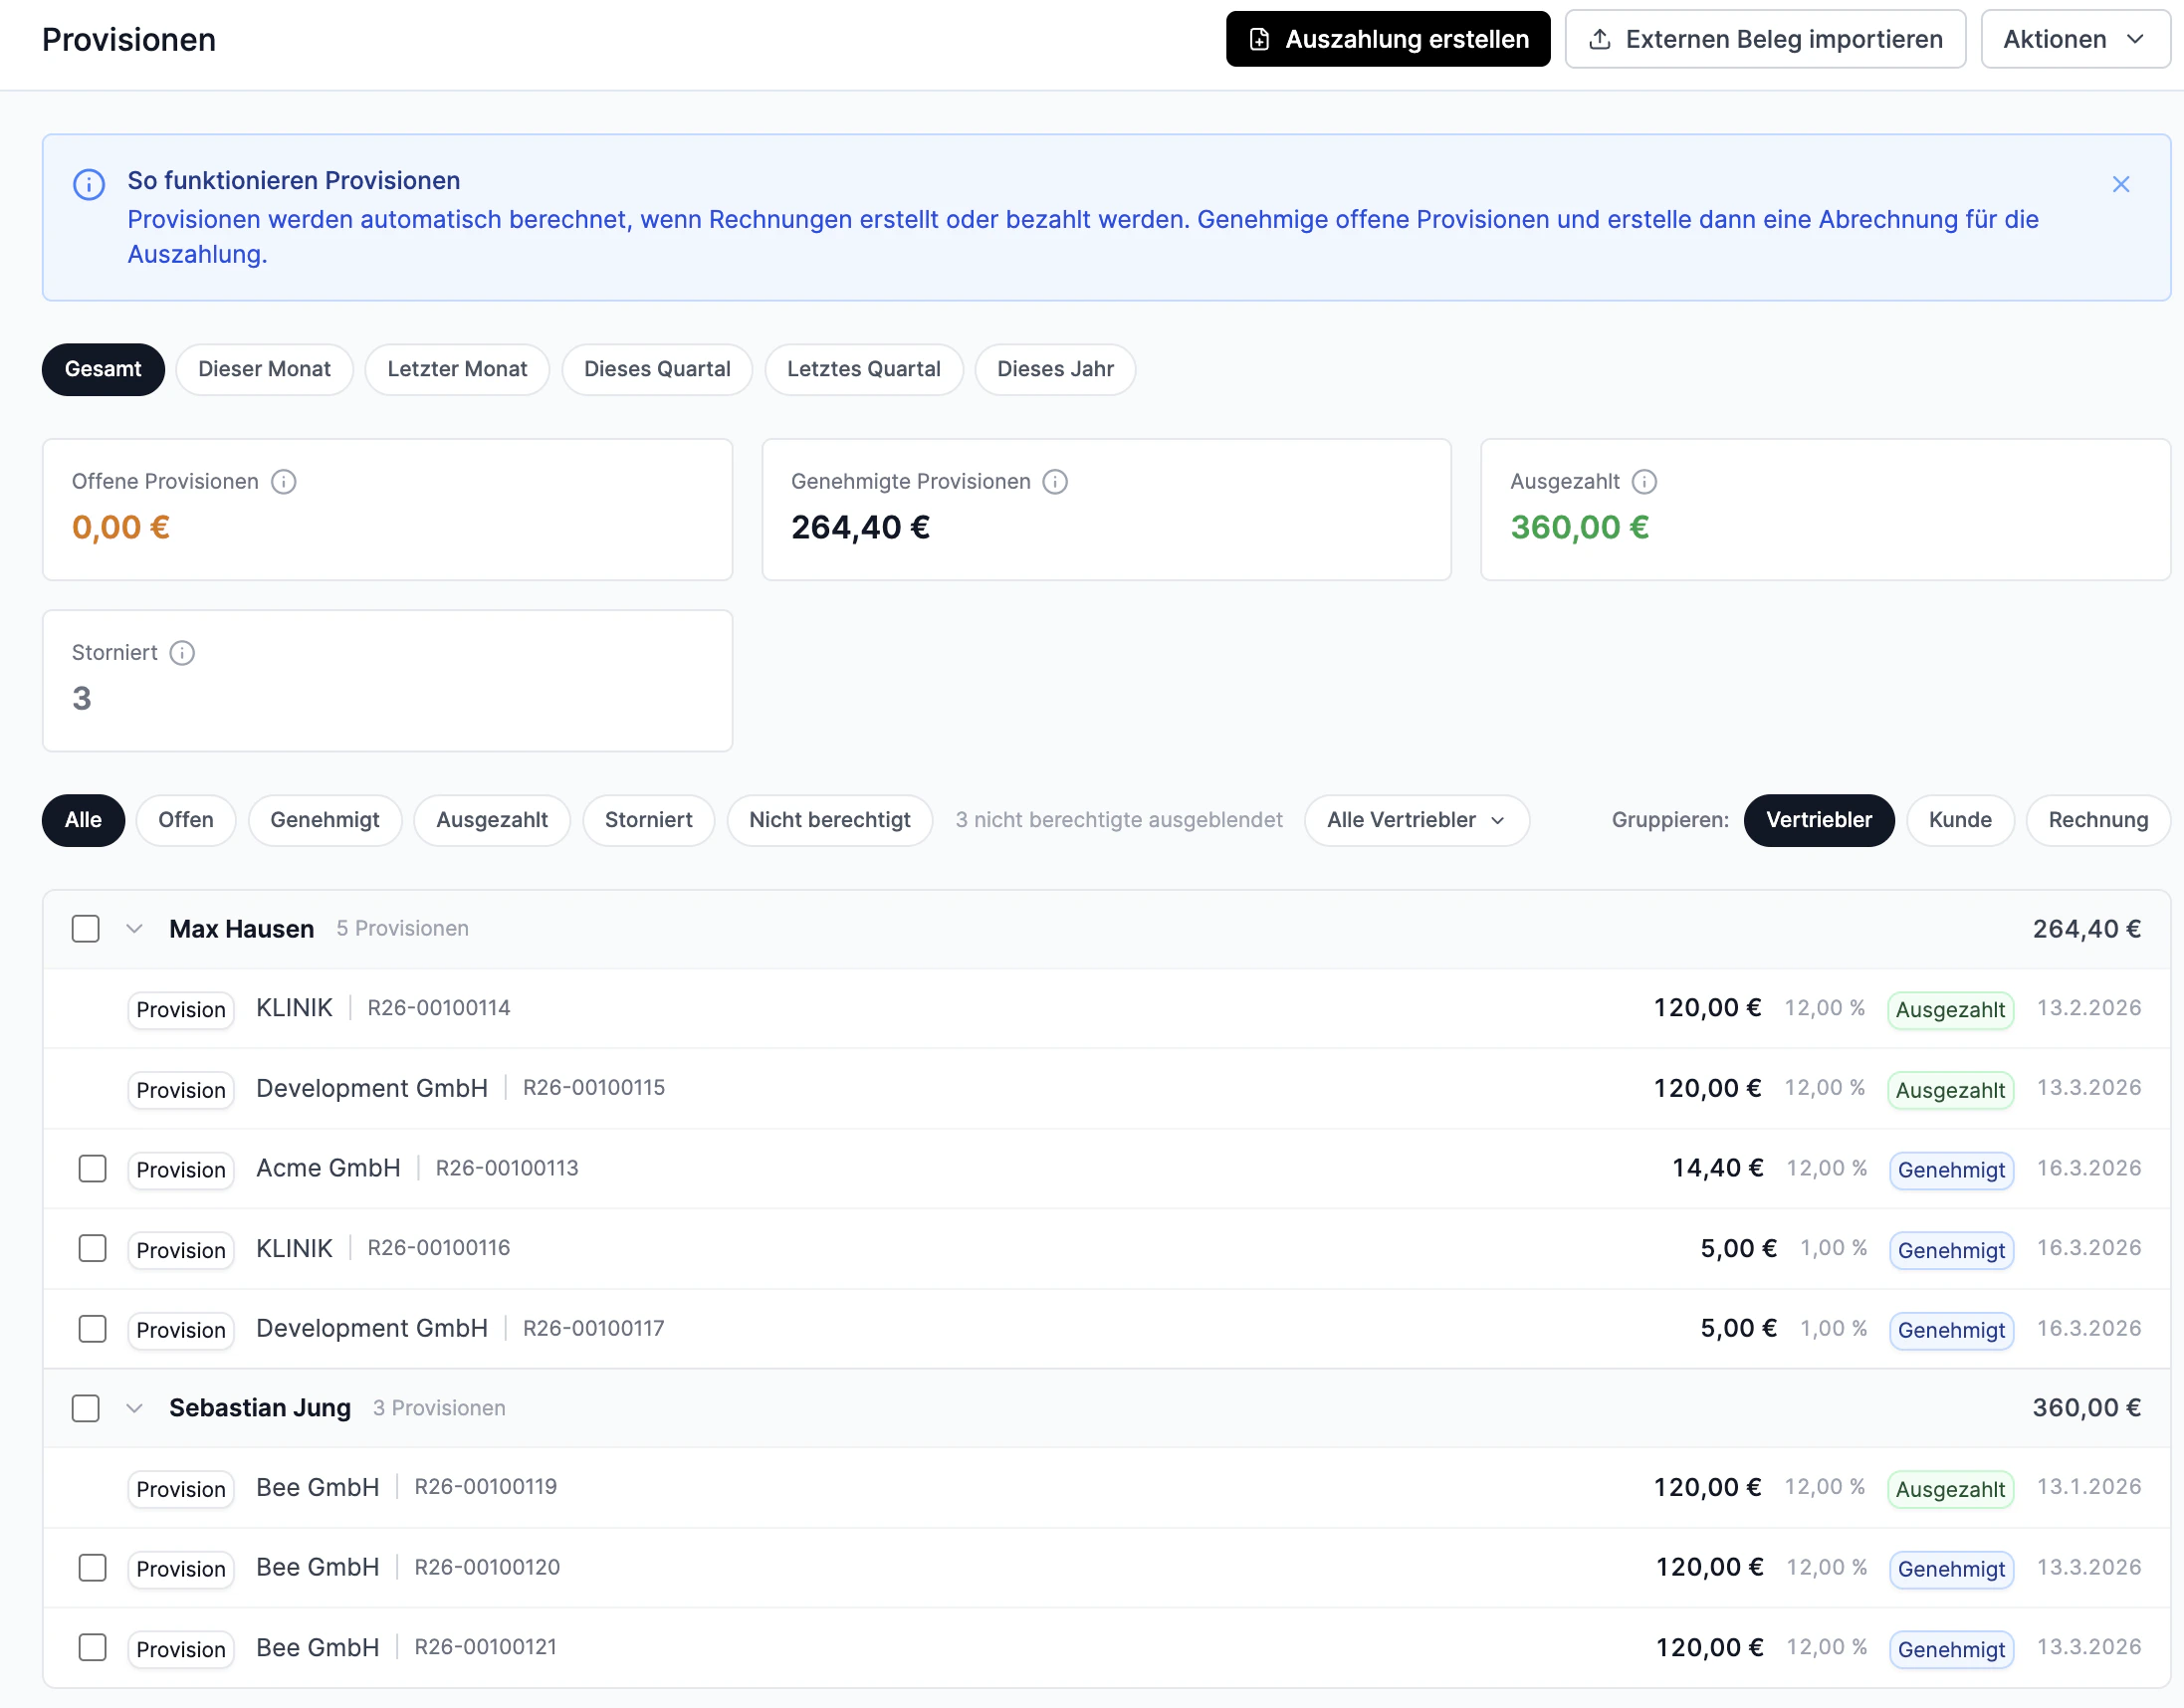Switch to Dieses Quartal period tab
The image size is (2184, 1708).
click(657, 369)
